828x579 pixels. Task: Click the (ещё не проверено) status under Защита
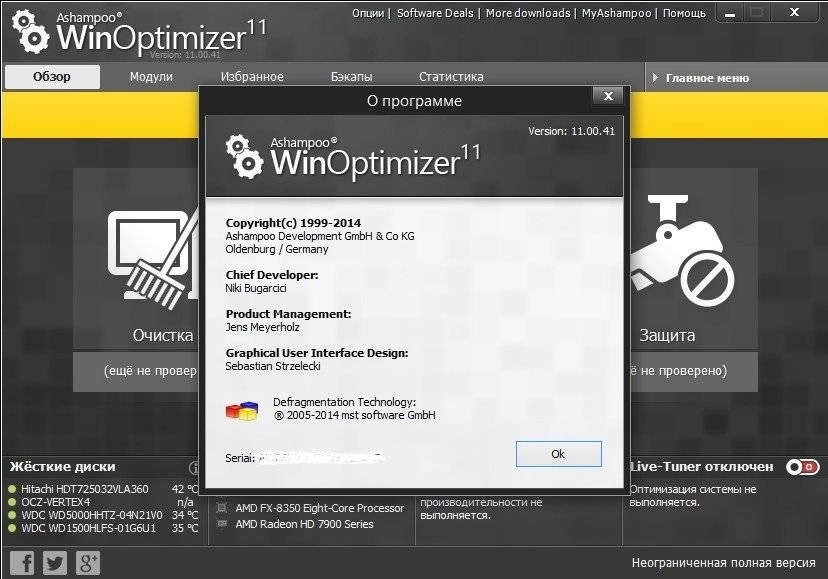[679, 370]
